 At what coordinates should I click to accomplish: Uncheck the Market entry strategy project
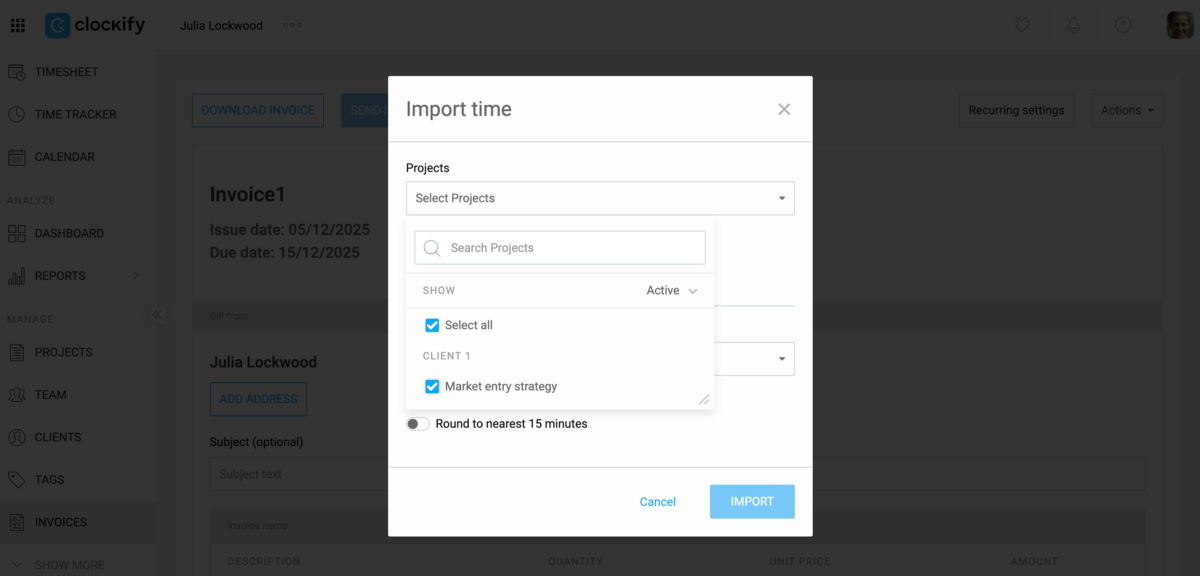tap(431, 386)
